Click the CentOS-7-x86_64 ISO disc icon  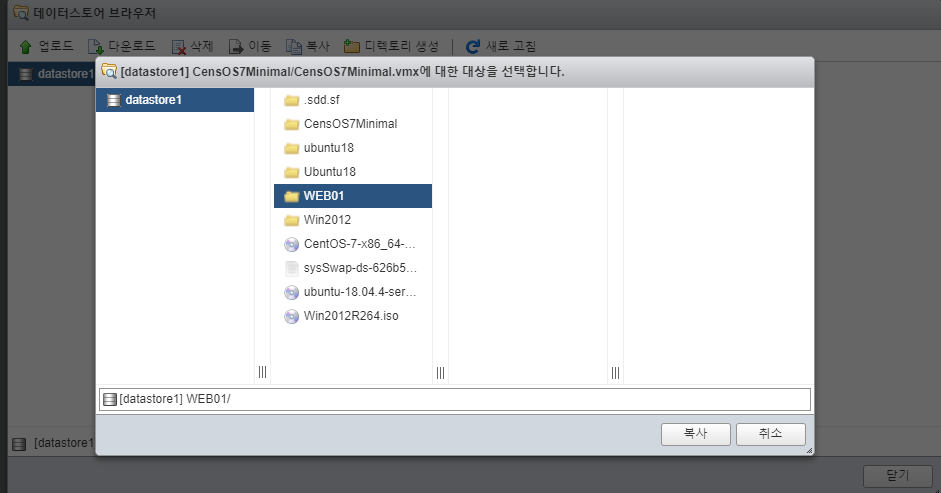292,244
